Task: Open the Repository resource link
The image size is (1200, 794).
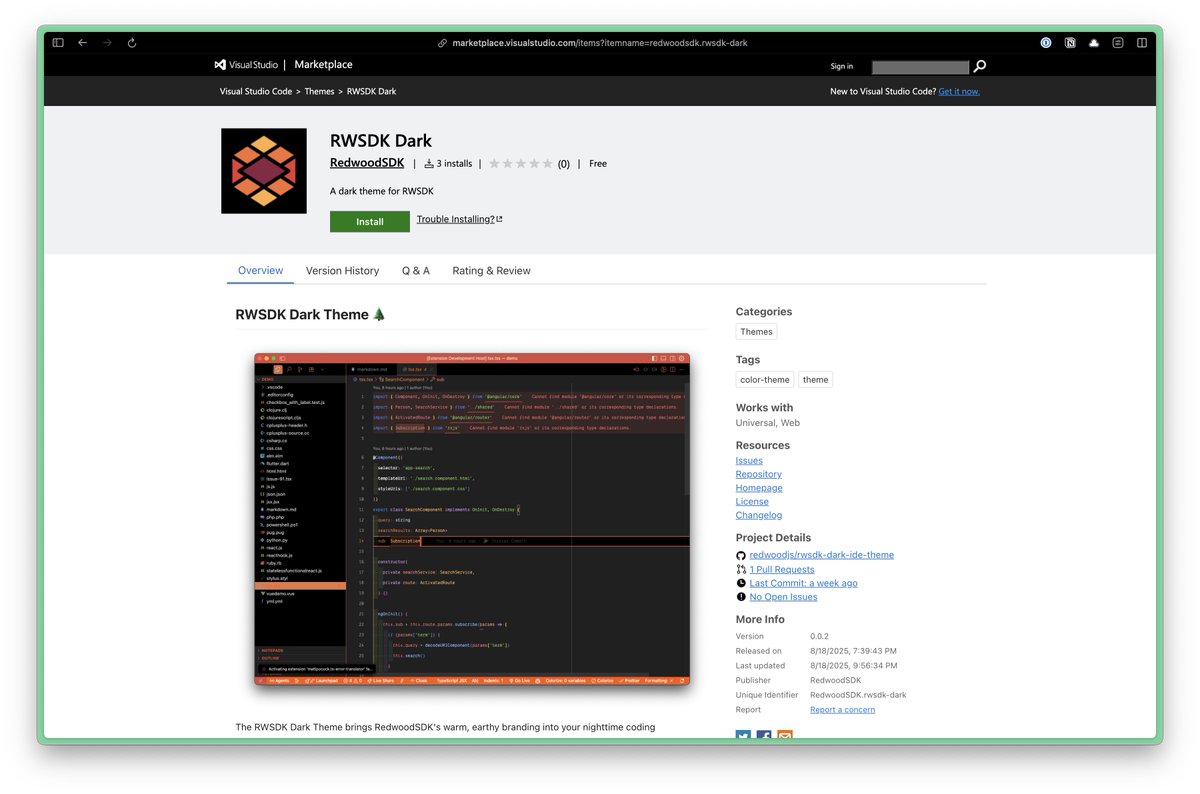Action: pos(759,474)
